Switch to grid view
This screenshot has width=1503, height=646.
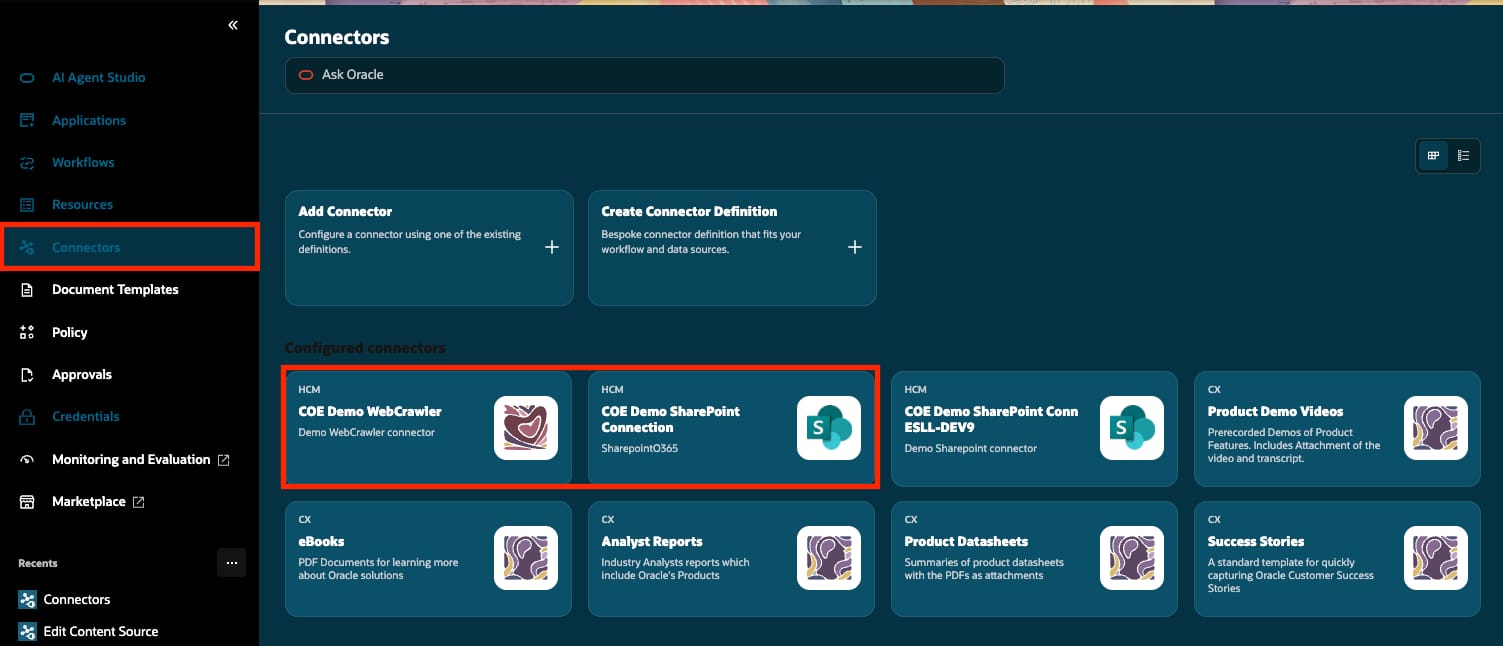[x=1433, y=155]
